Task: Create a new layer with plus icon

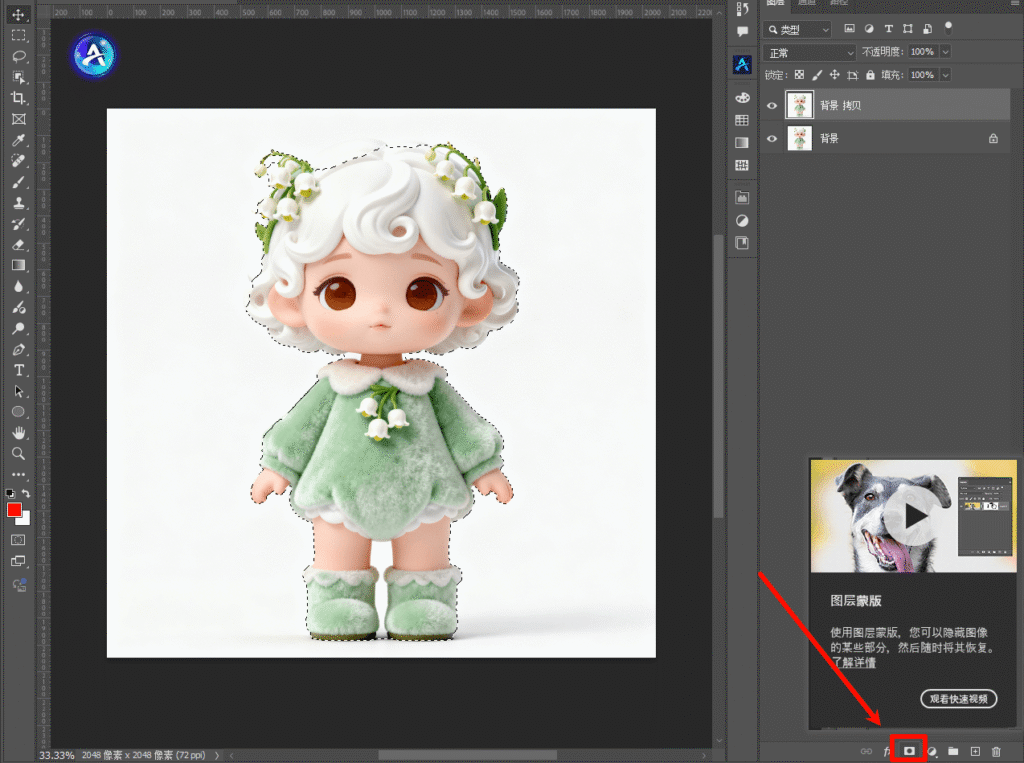Action: coord(975,751)
